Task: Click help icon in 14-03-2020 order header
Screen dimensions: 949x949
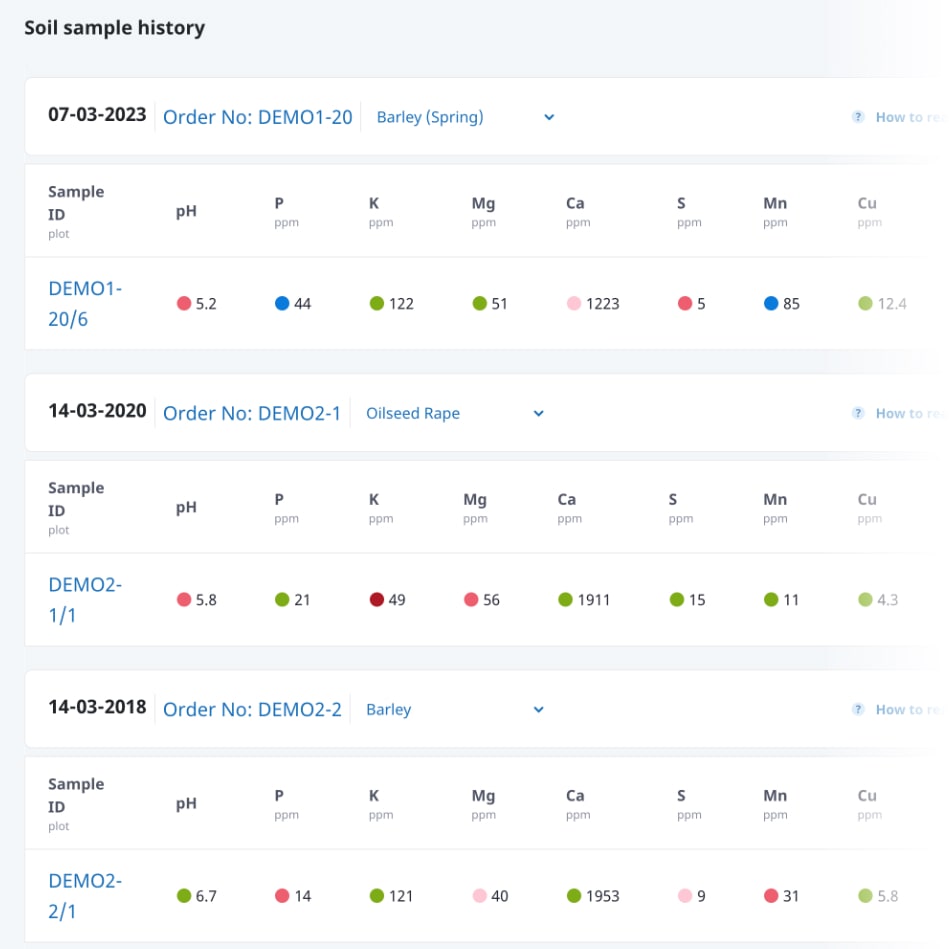Action: coord(857,413)
